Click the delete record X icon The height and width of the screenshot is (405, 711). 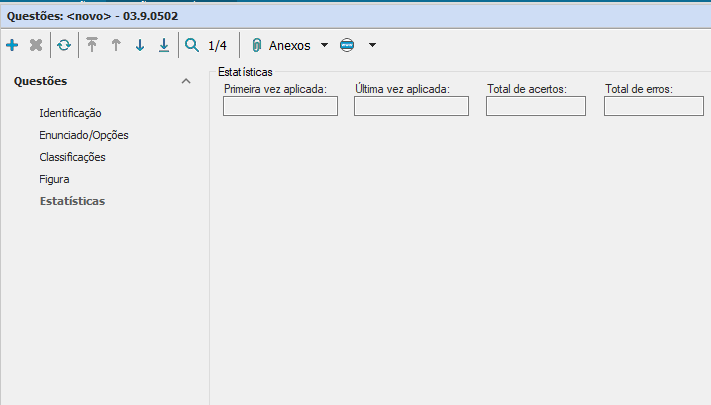click(x=36, y=45)
